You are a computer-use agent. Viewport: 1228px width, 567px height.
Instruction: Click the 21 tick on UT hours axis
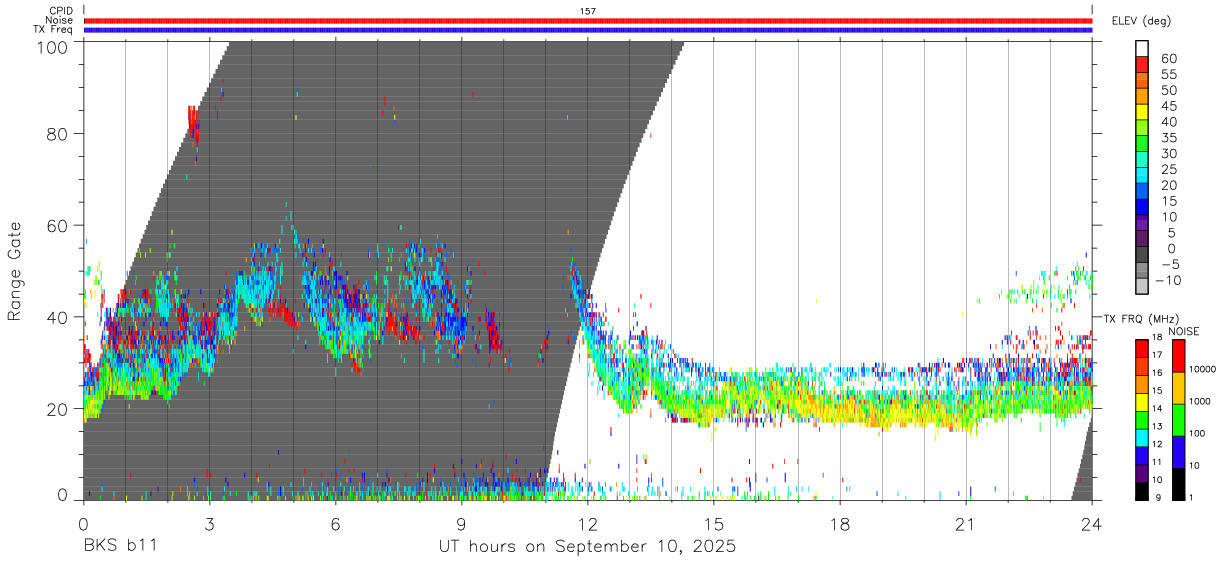click(966, 523)
